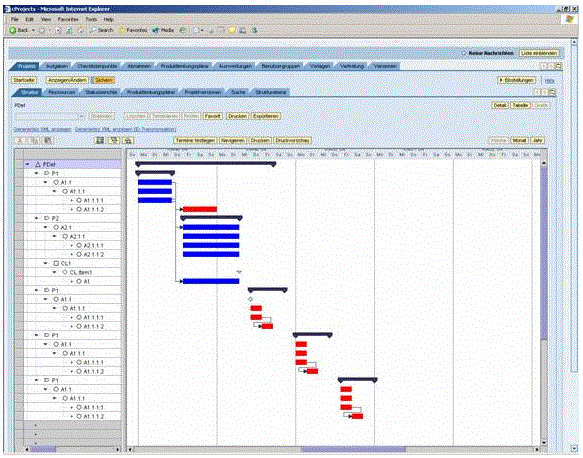Collapse the P2 phase node
This screenshot has width=583, height=458.
point(36,218)
